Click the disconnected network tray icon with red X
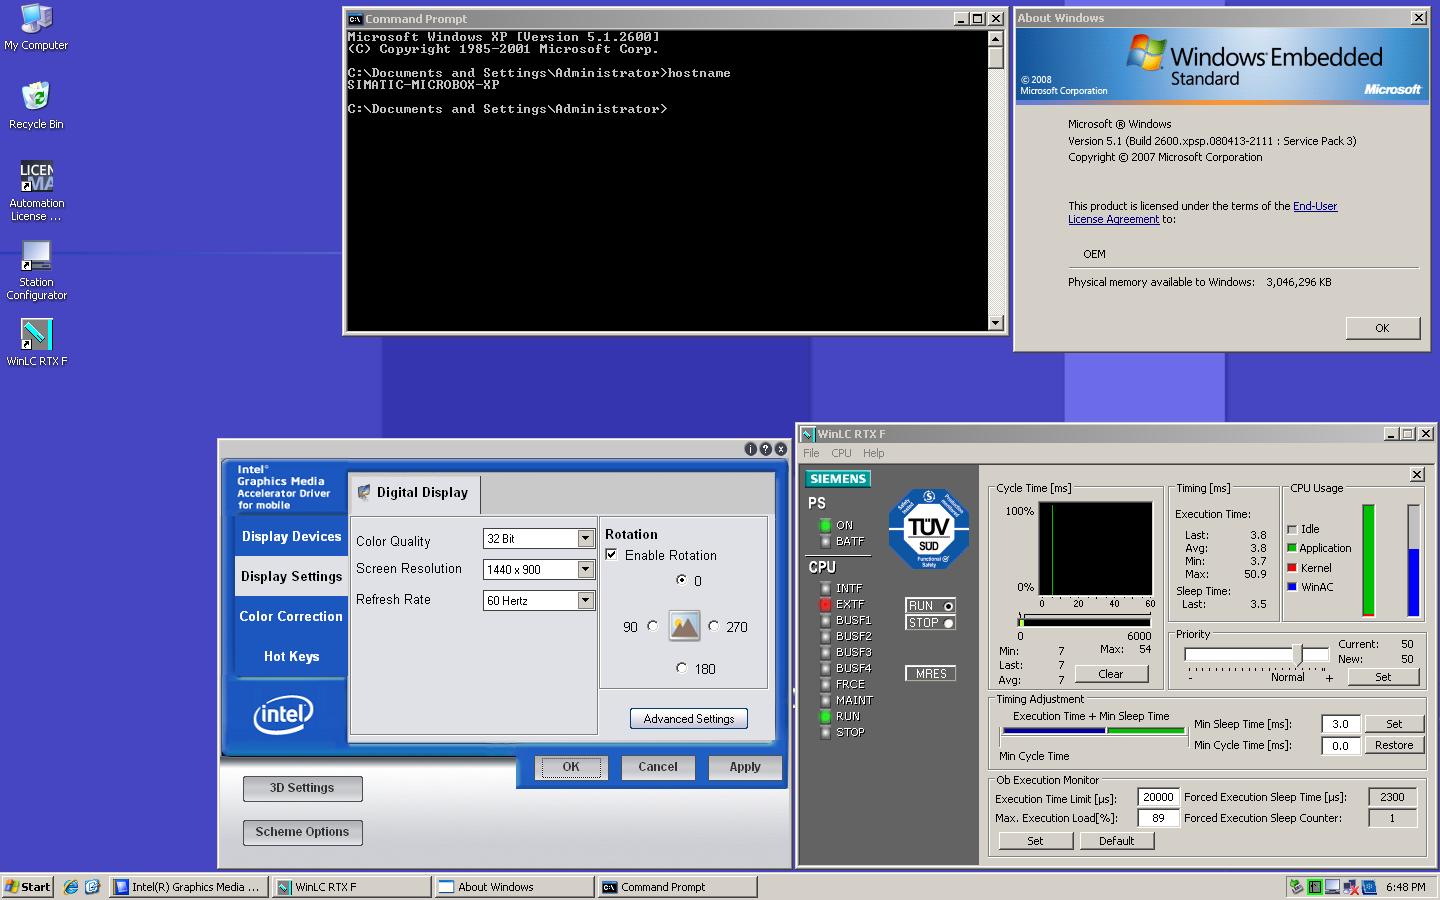The image size is (1440, 900). click(x=1351, y=887)
